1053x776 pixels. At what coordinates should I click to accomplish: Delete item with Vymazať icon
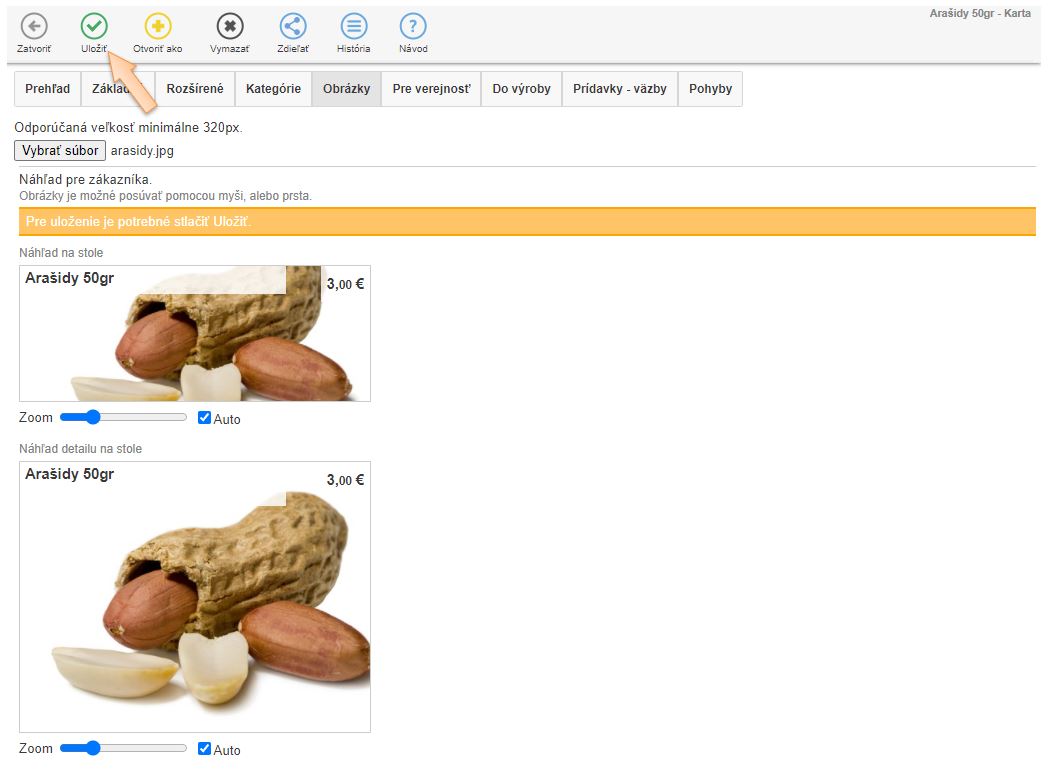pos(230,27)
